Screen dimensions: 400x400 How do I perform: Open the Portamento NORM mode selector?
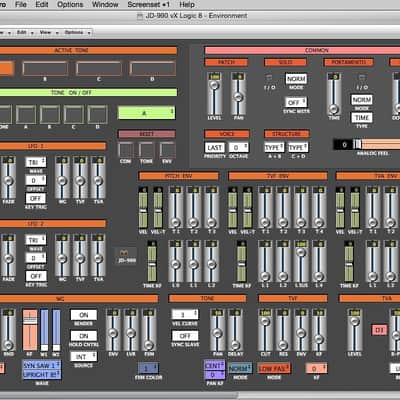(362, 100)
